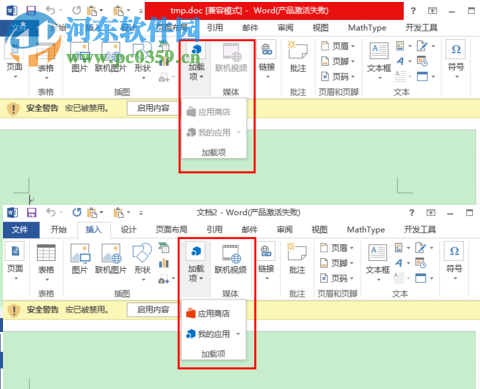Switch to the 开始 tab in the 文档2 window
This screenshot has width=480, height=389.
point(59,229)
